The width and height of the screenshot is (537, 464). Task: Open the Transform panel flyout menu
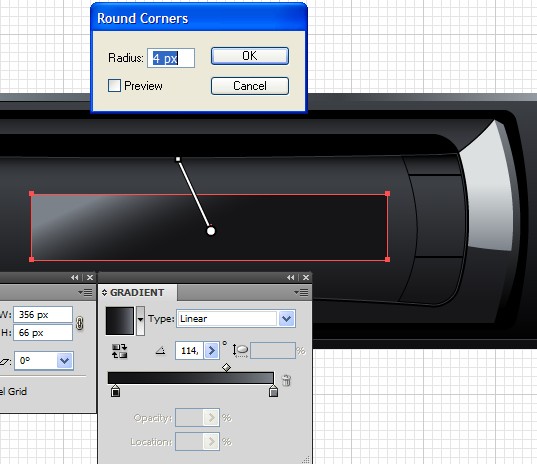coord(85,292)
